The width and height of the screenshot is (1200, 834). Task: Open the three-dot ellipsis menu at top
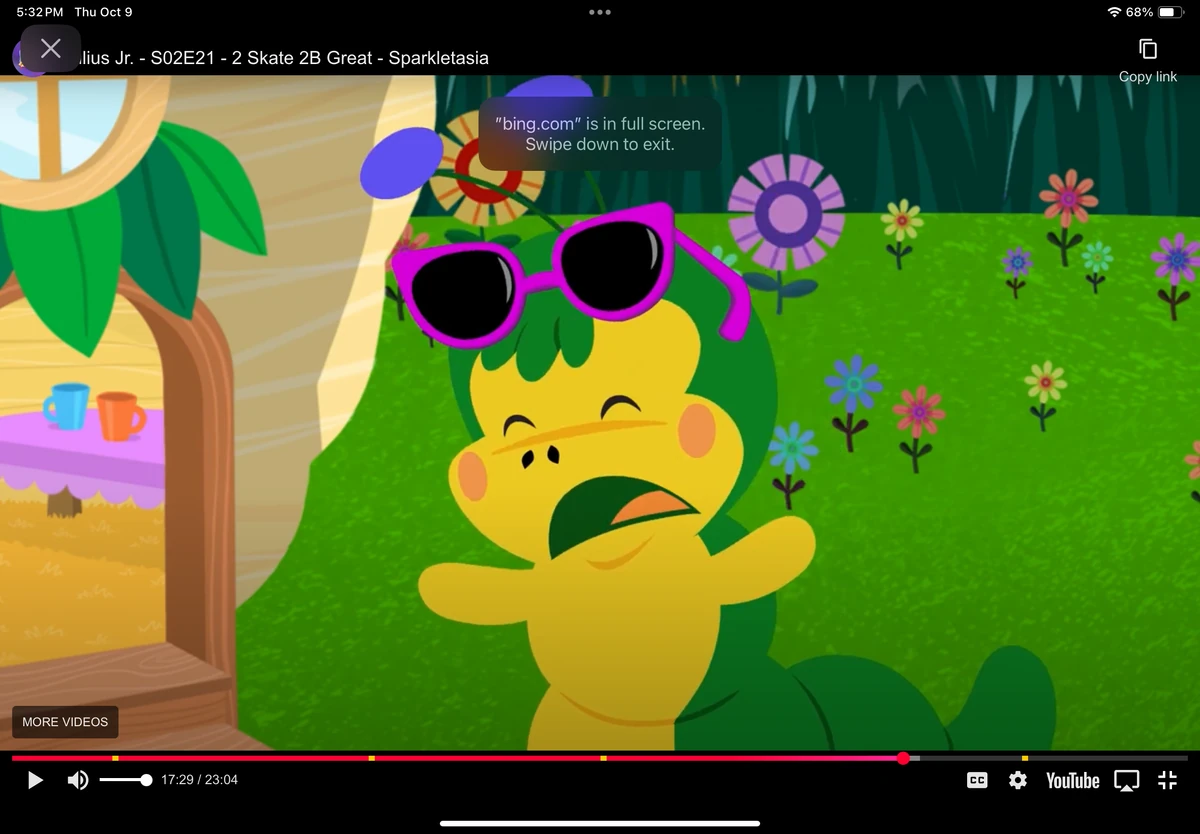click(600, 12)
